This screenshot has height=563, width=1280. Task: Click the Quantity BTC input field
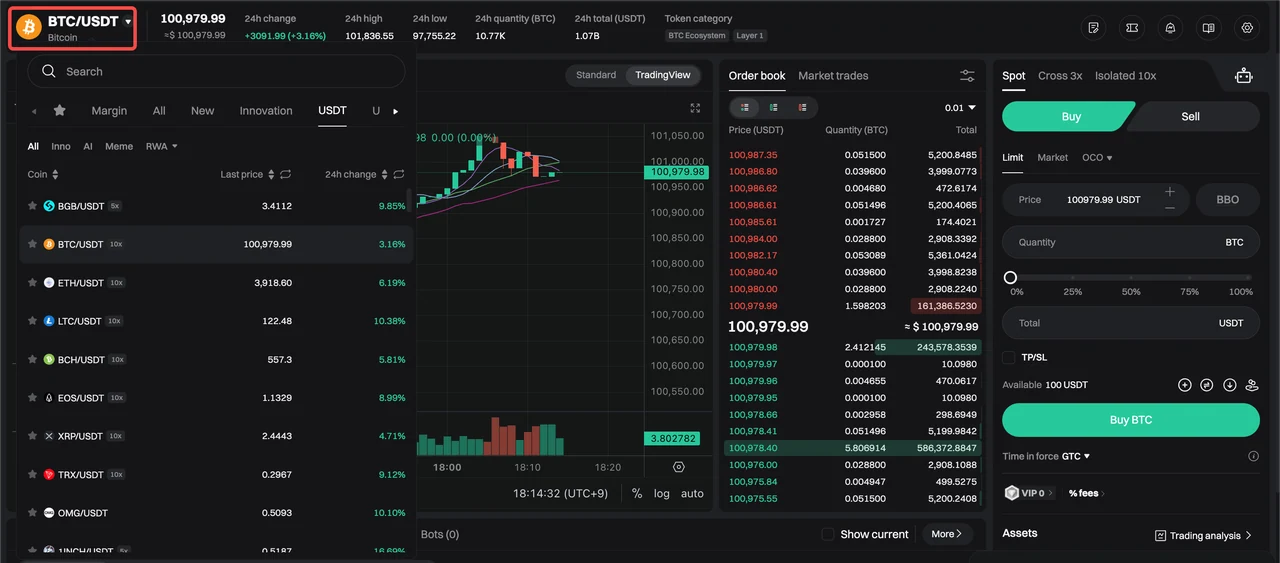(1131, 242)
